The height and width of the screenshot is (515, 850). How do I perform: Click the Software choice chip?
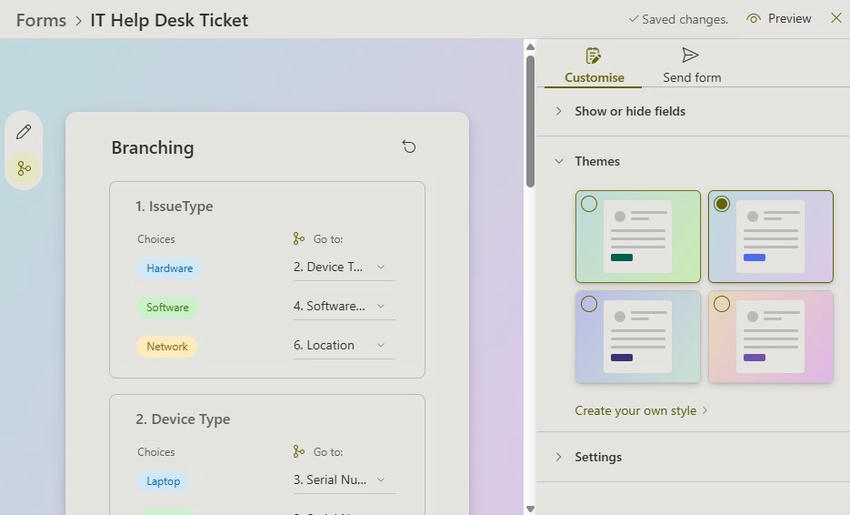(x=168, y=307)
